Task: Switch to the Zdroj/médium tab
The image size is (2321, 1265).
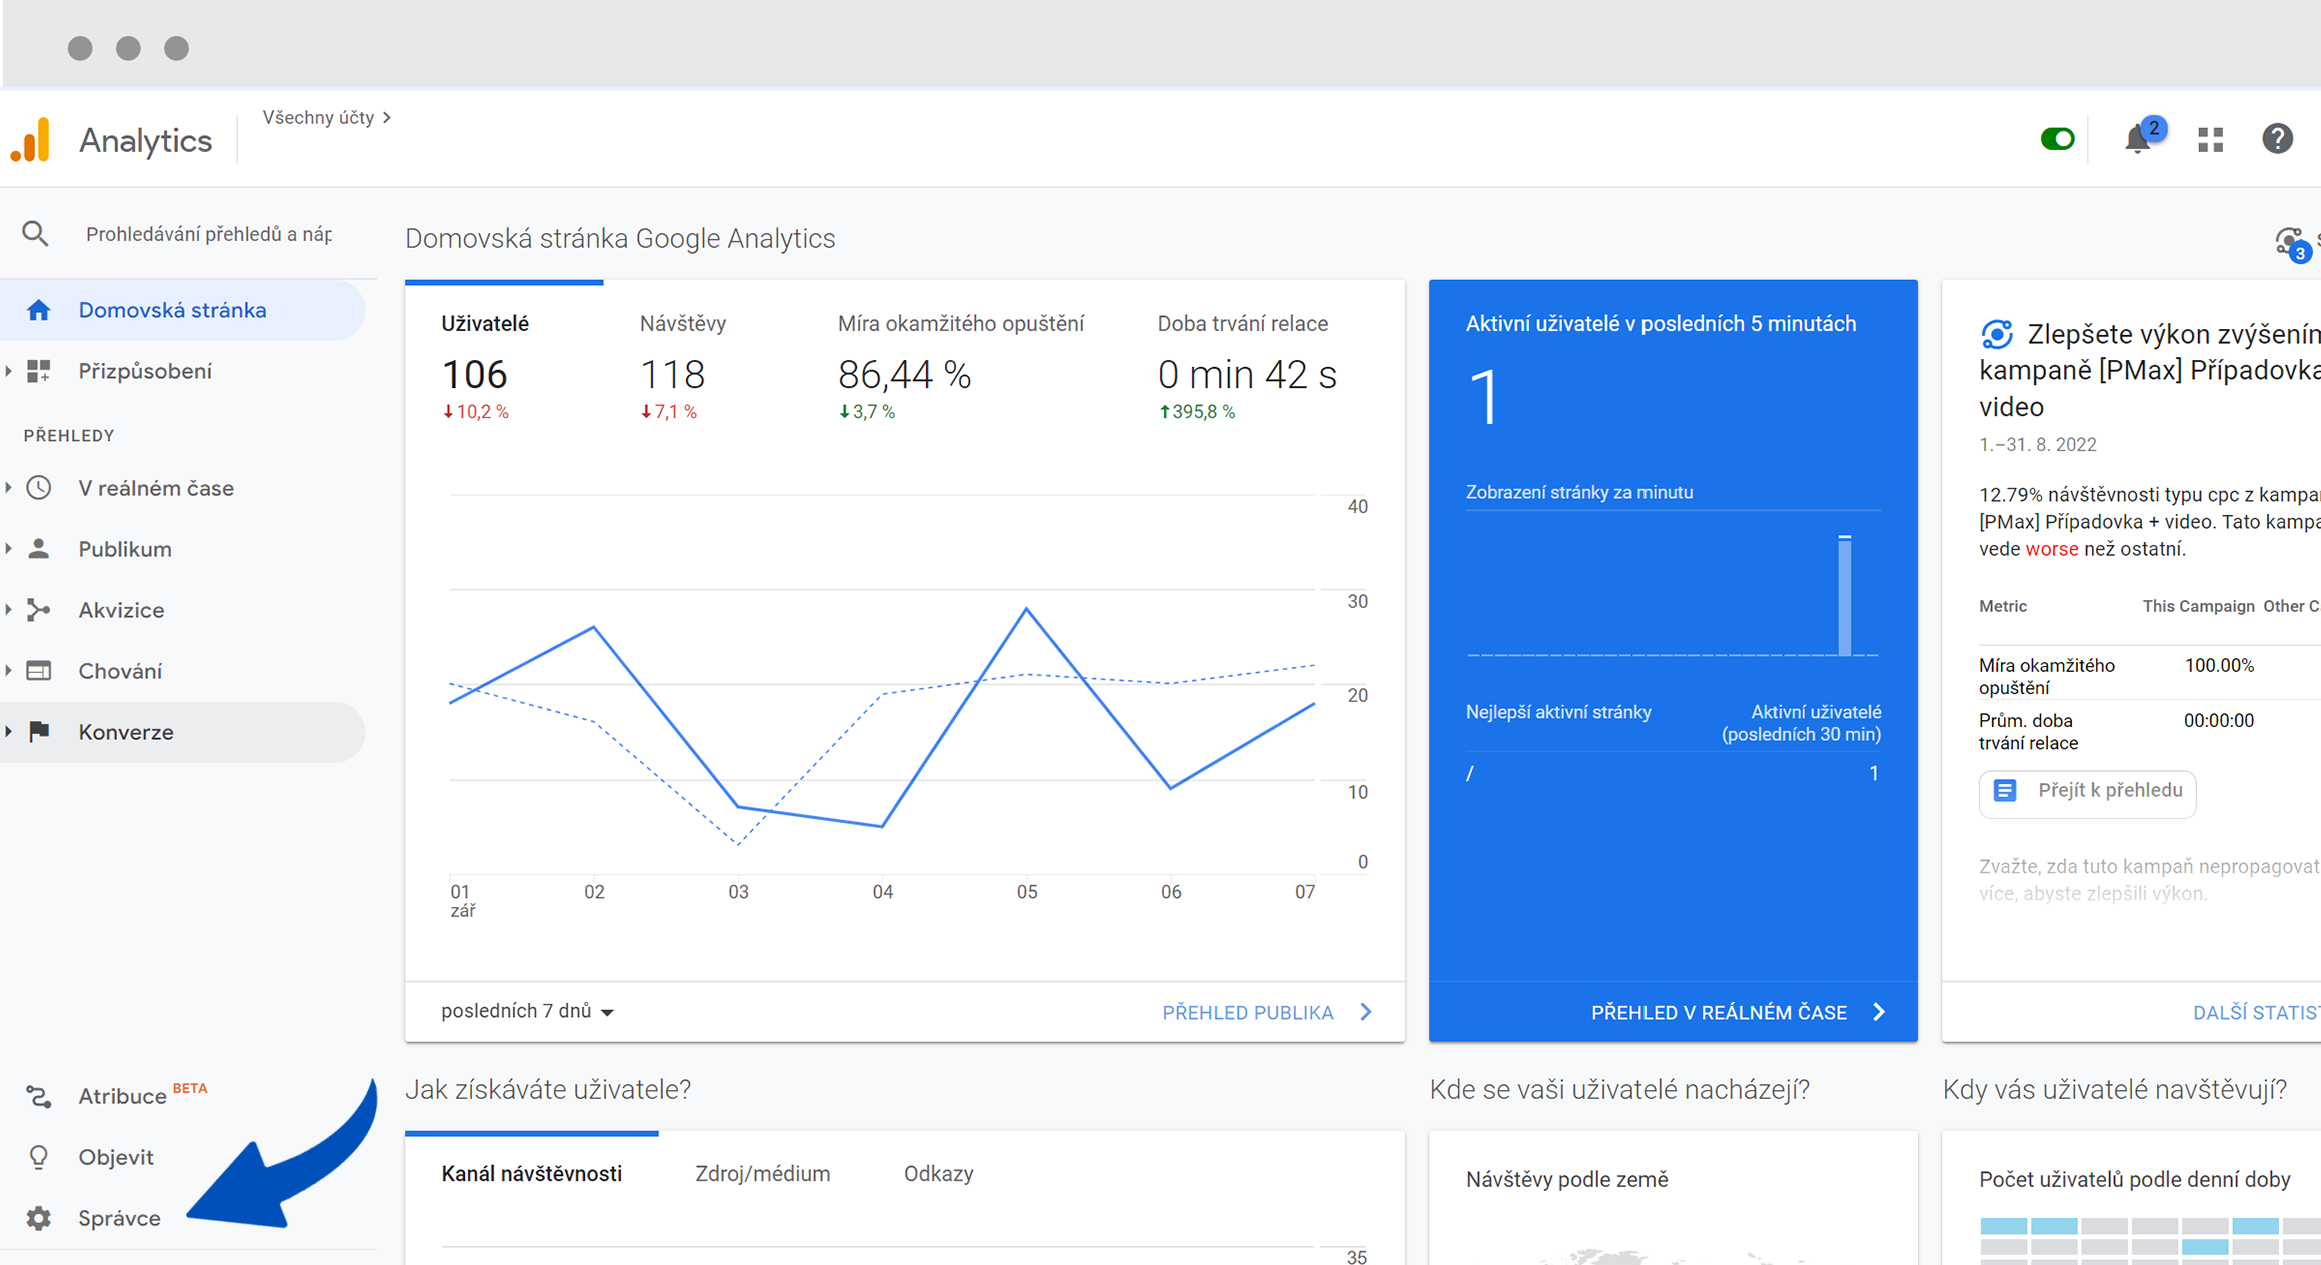Action: click(x=762, y=1174)
